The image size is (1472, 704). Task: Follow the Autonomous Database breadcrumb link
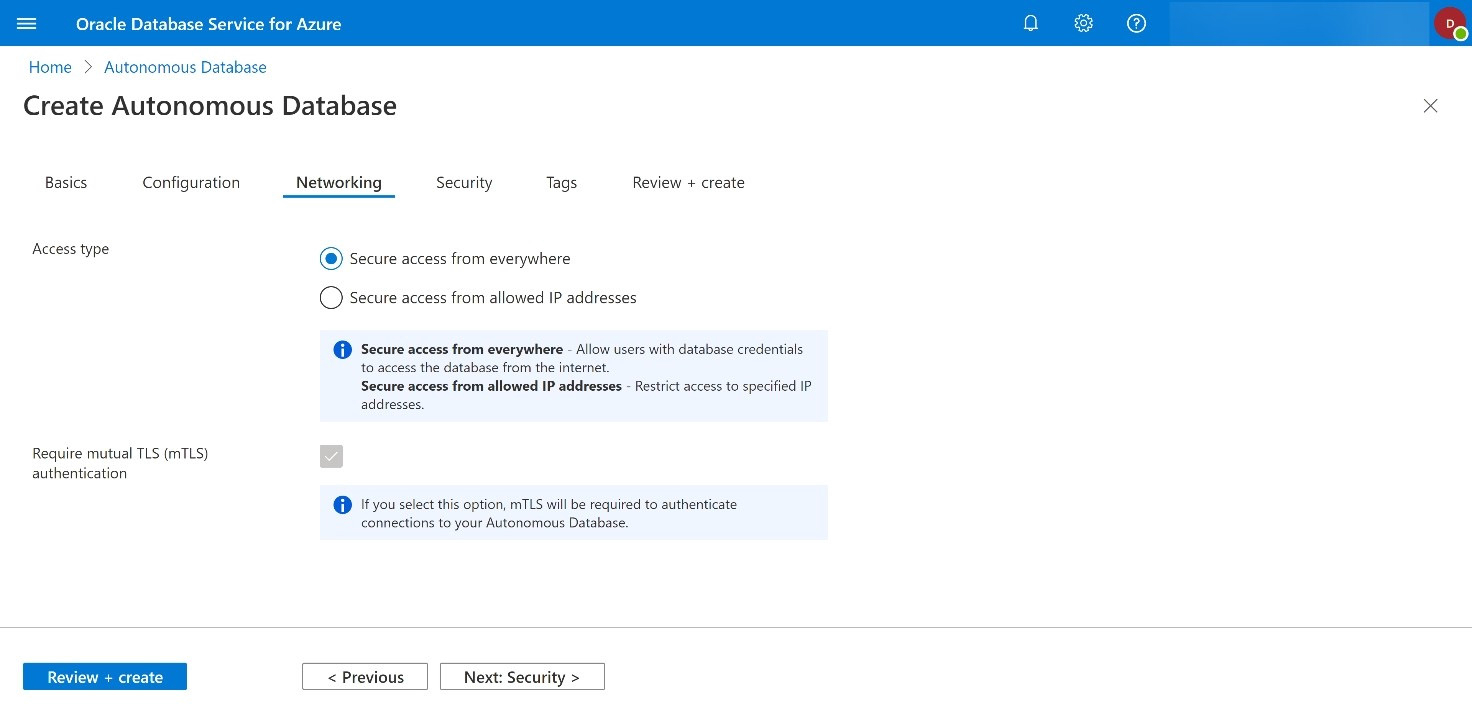pos(185,68)
